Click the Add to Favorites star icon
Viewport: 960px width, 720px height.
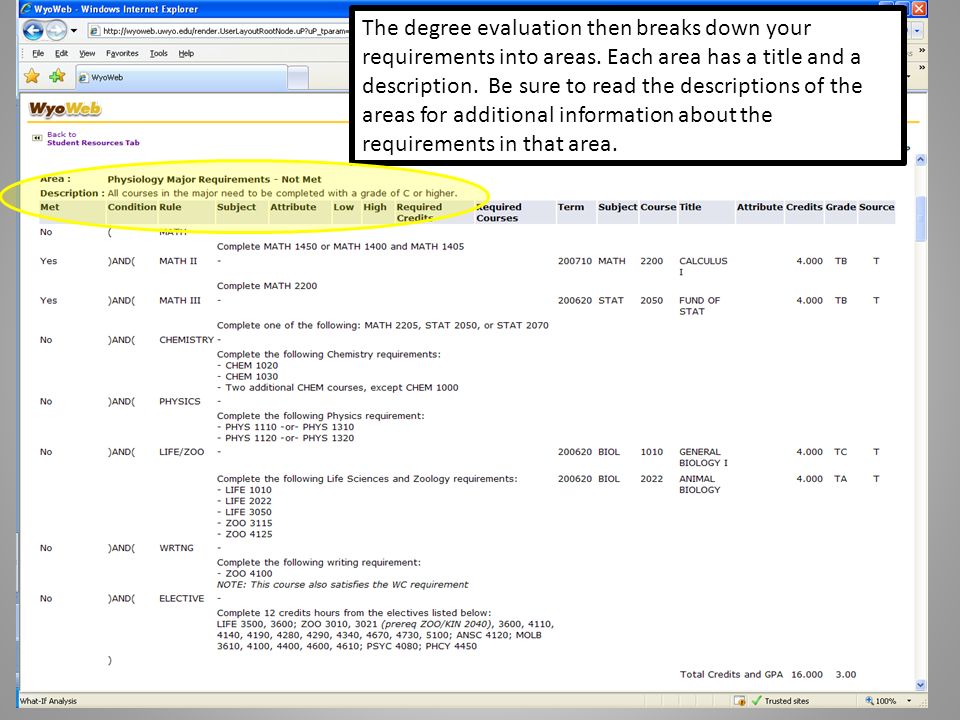[x=57, y=77]
